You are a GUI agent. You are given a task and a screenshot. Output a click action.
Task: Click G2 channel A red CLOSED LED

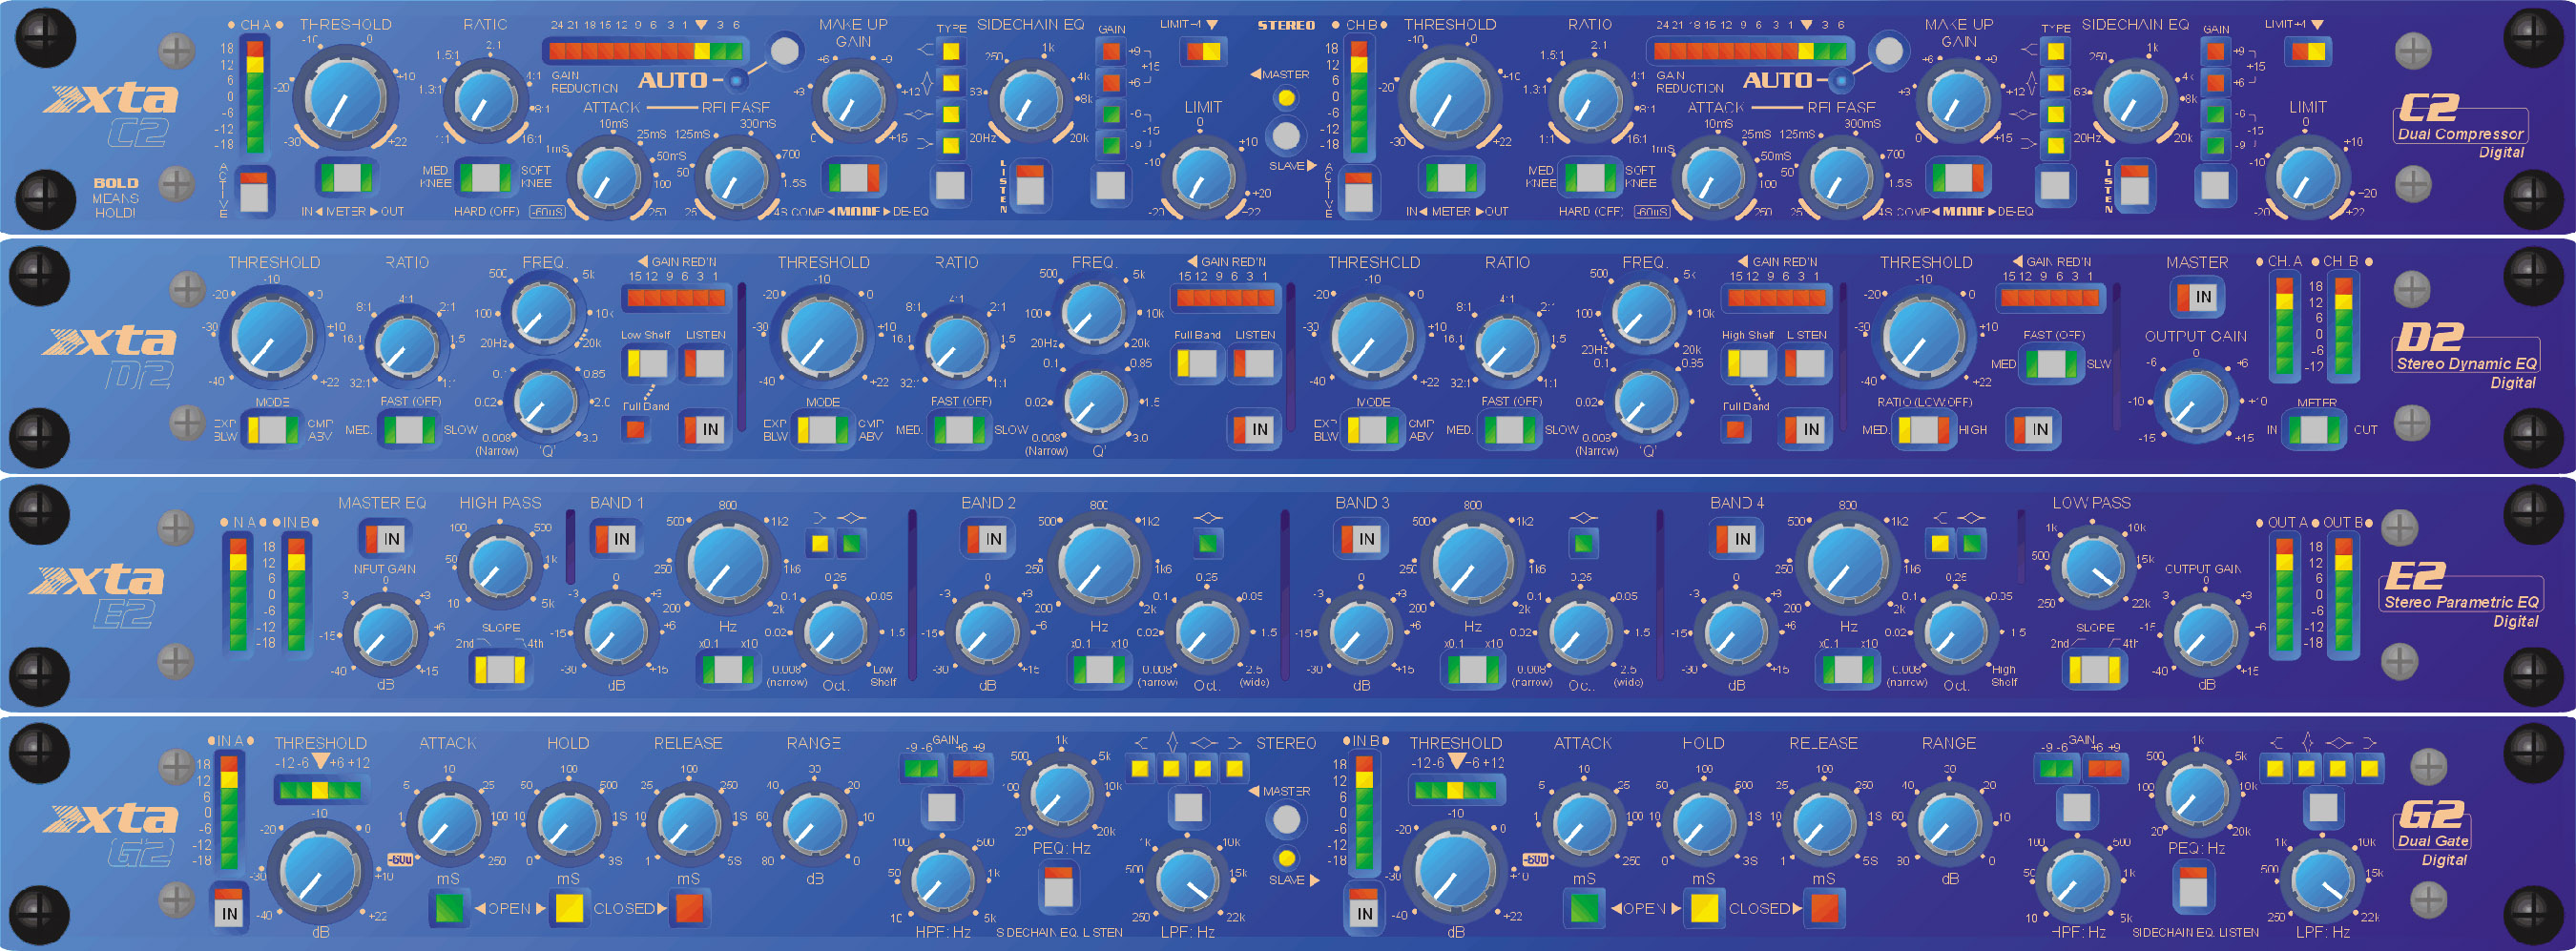690,908
